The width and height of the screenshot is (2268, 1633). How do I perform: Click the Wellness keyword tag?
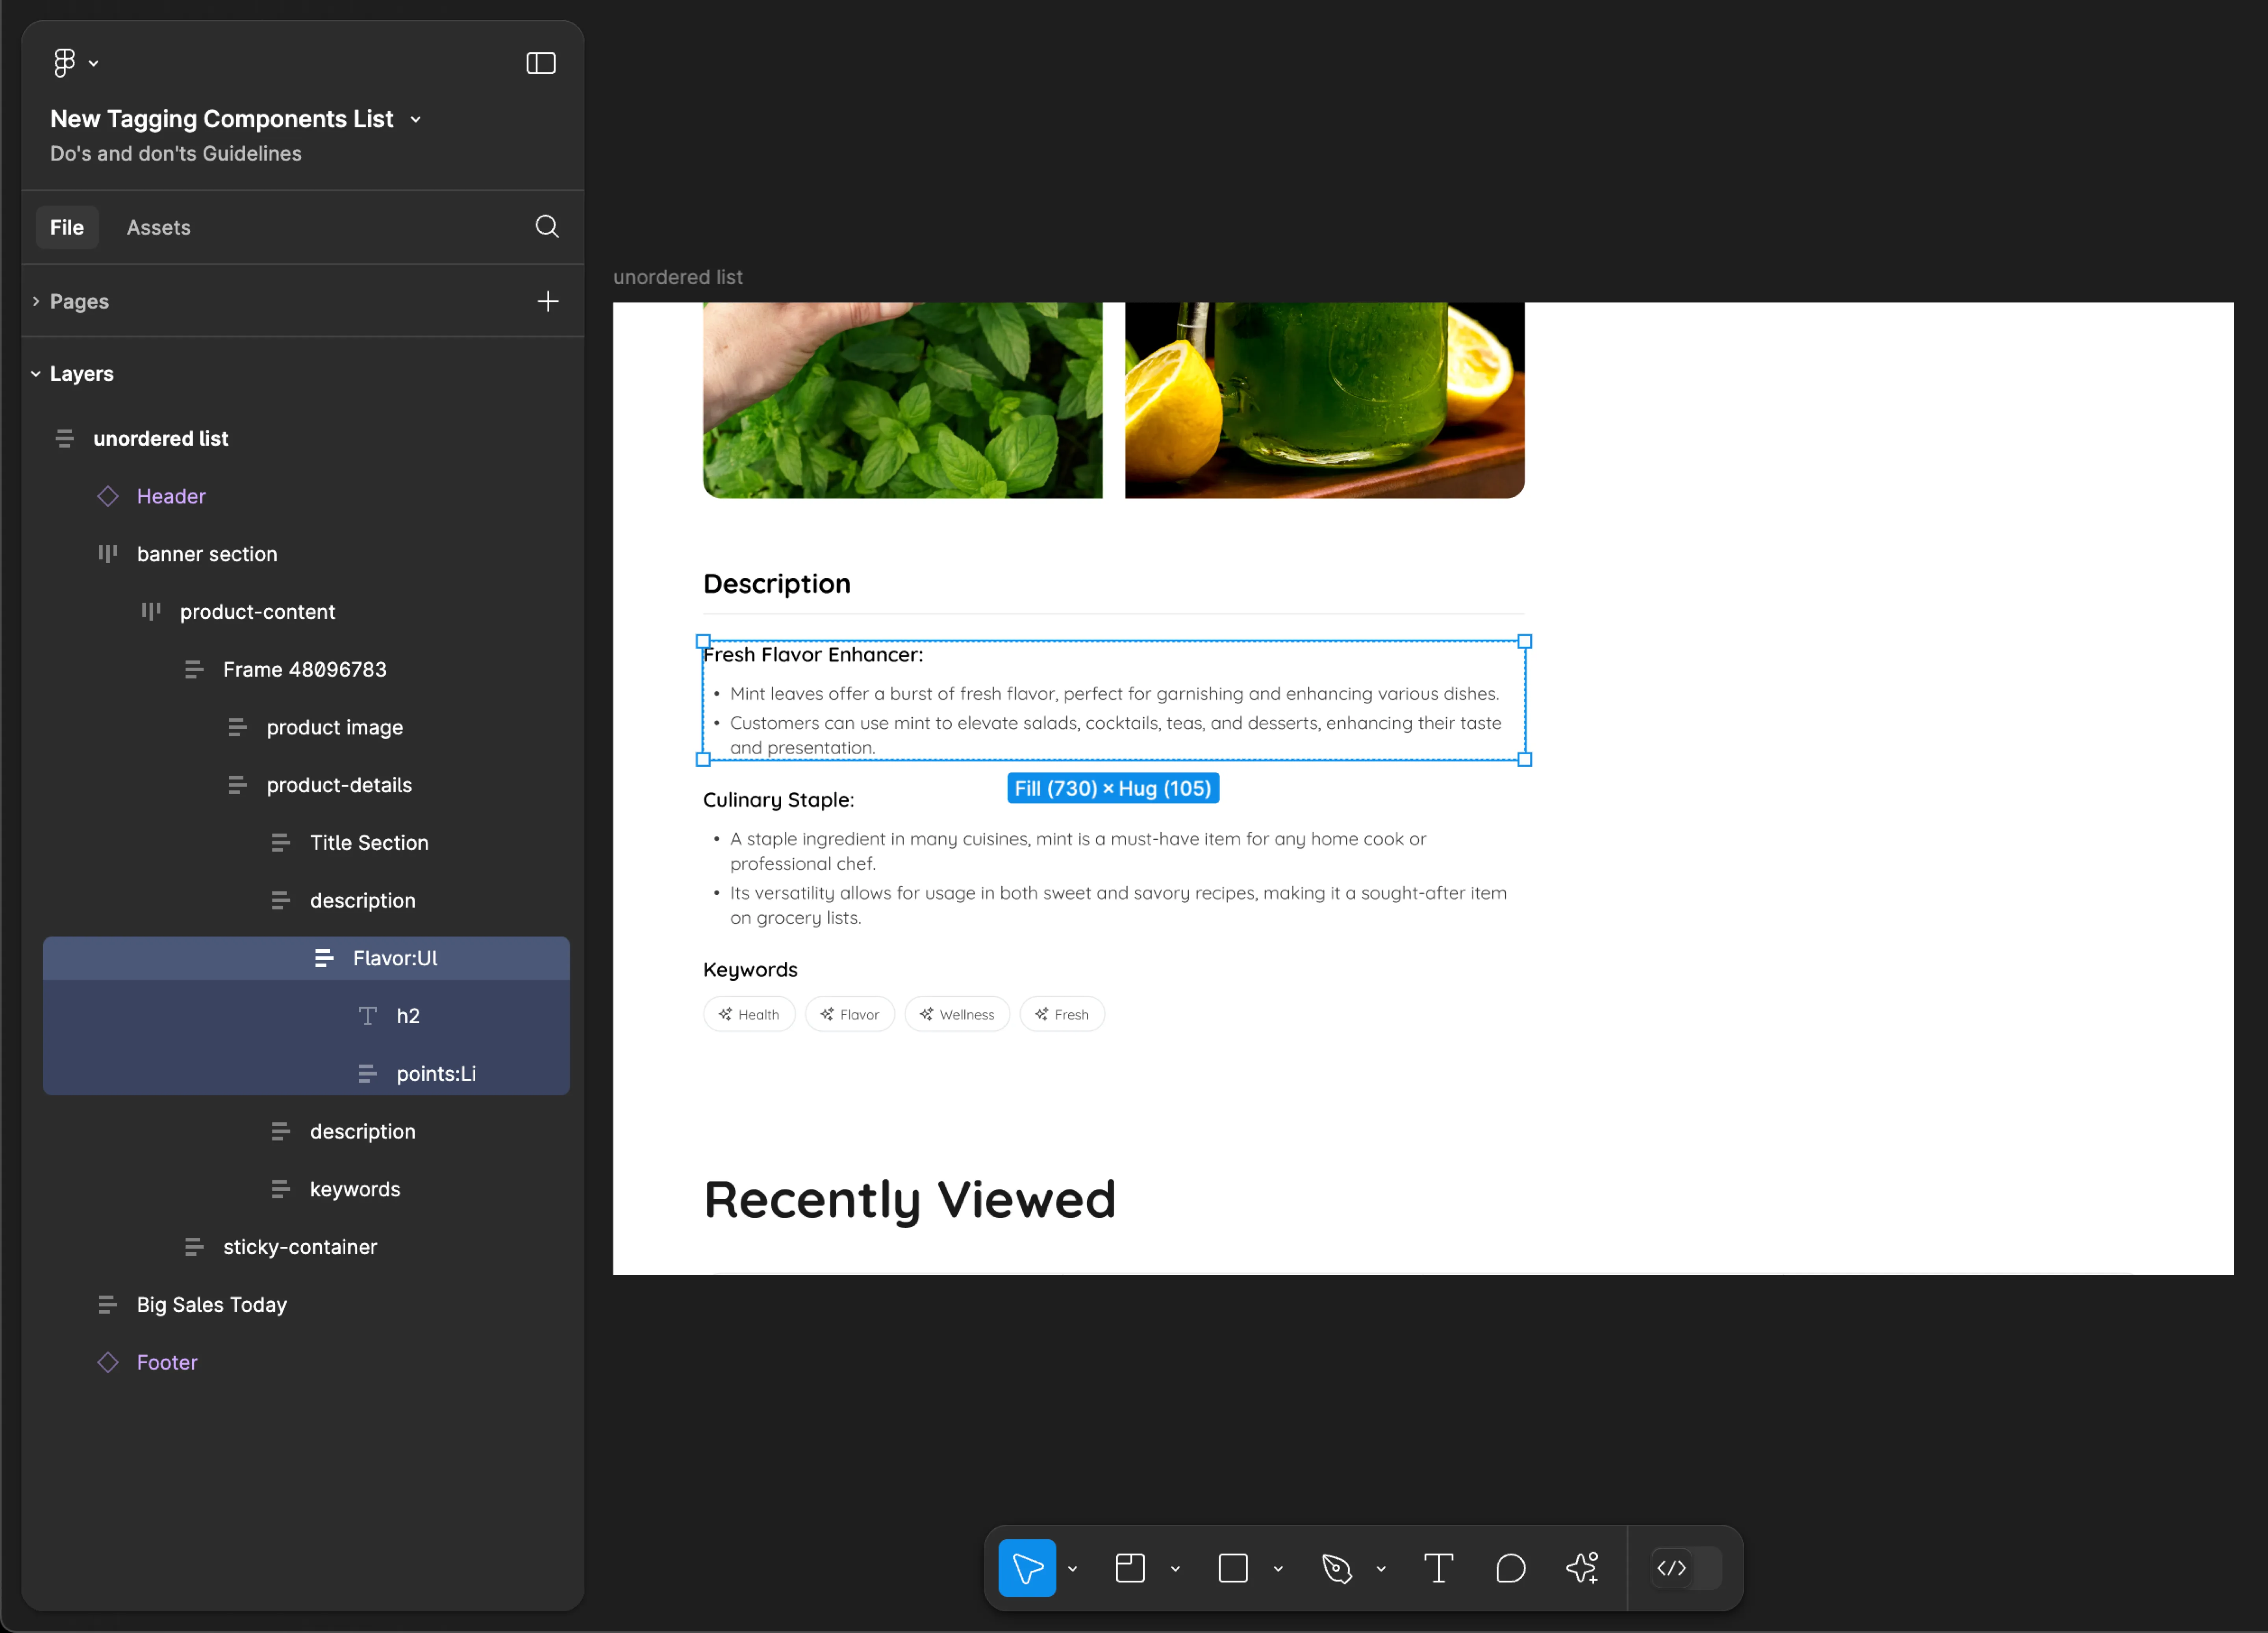(957, 1014)
